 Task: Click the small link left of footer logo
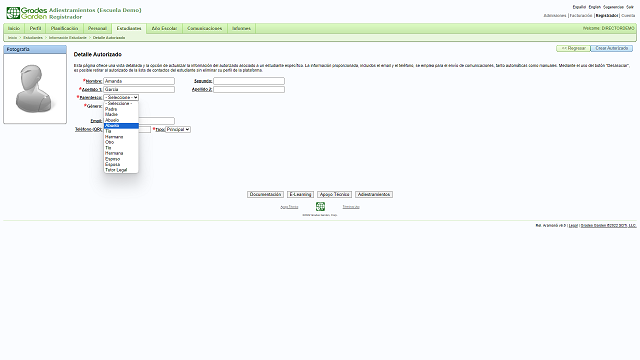click(x=289, y=207)
